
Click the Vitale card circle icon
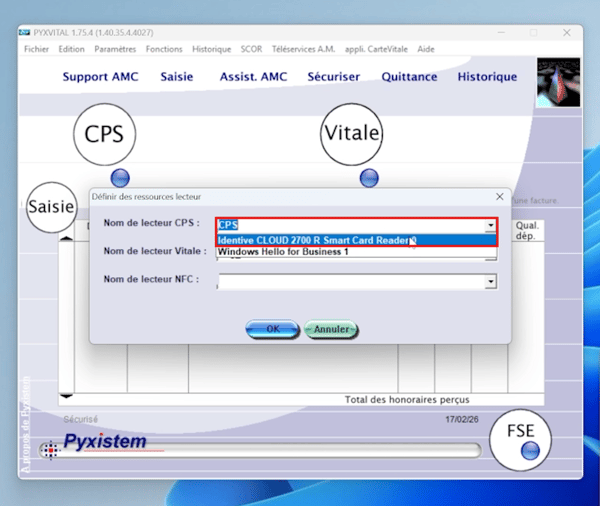pos(351,134)
